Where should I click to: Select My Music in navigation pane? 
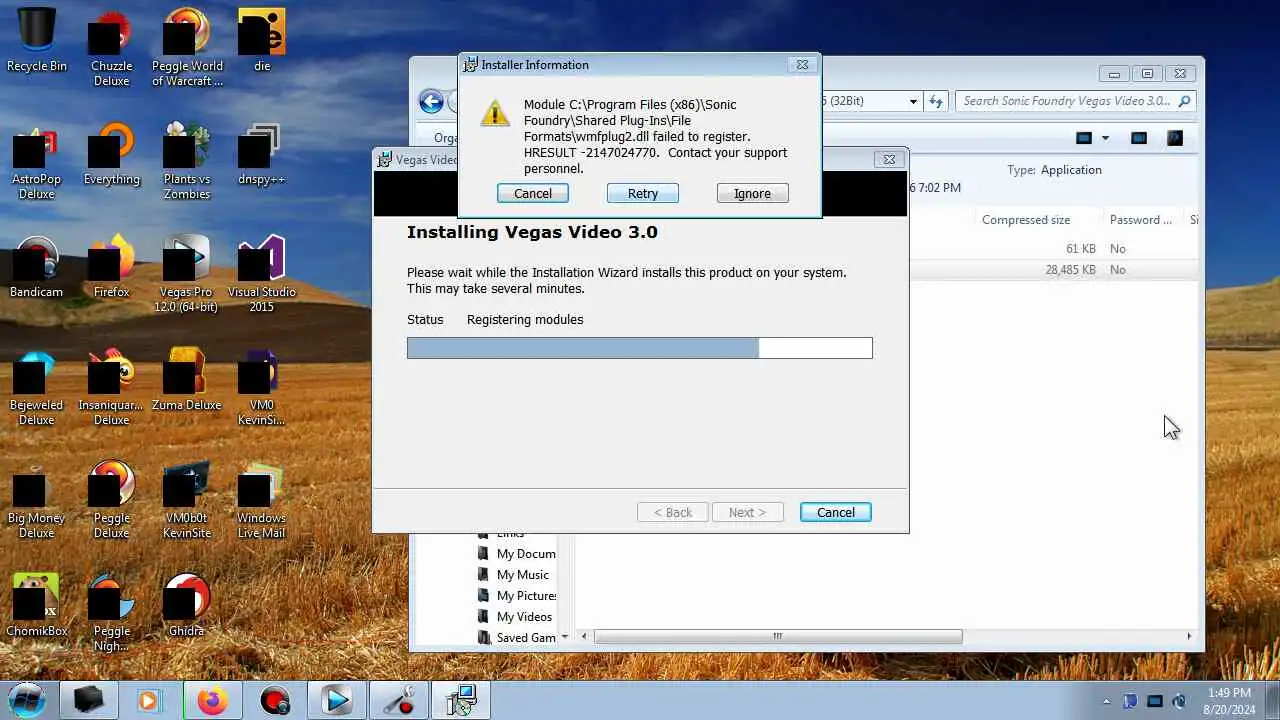[522, 575]
